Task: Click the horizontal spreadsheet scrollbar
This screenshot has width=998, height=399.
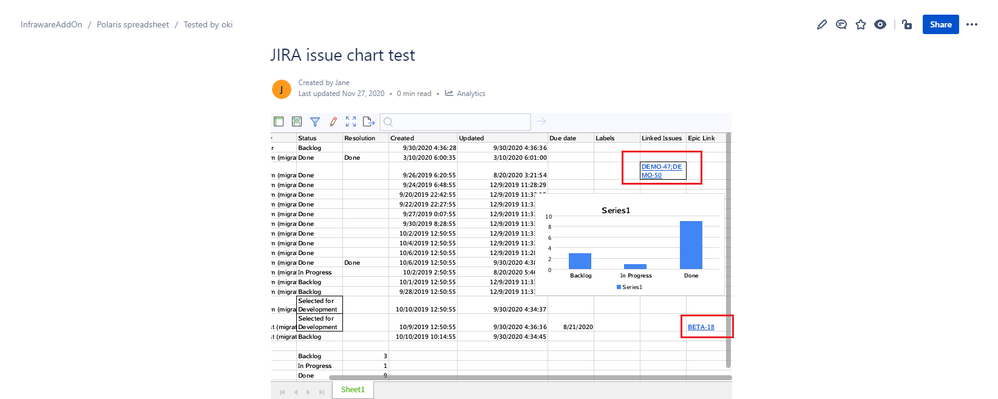Action: [x=530, y=378]
